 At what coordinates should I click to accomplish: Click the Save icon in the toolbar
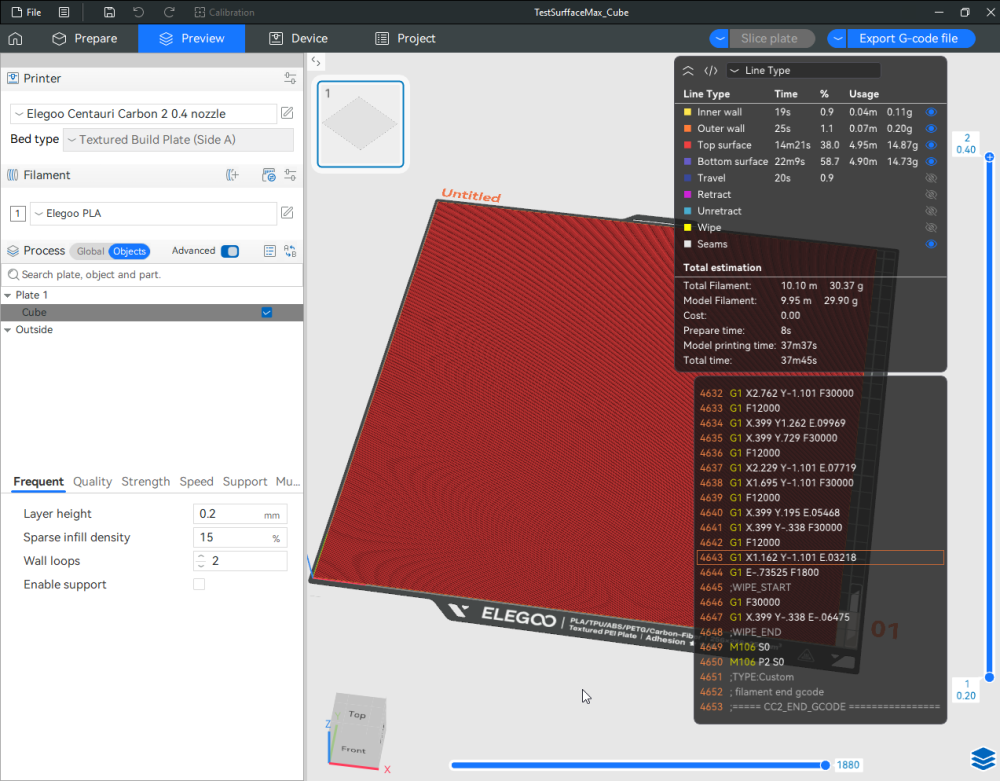point(110,12)
